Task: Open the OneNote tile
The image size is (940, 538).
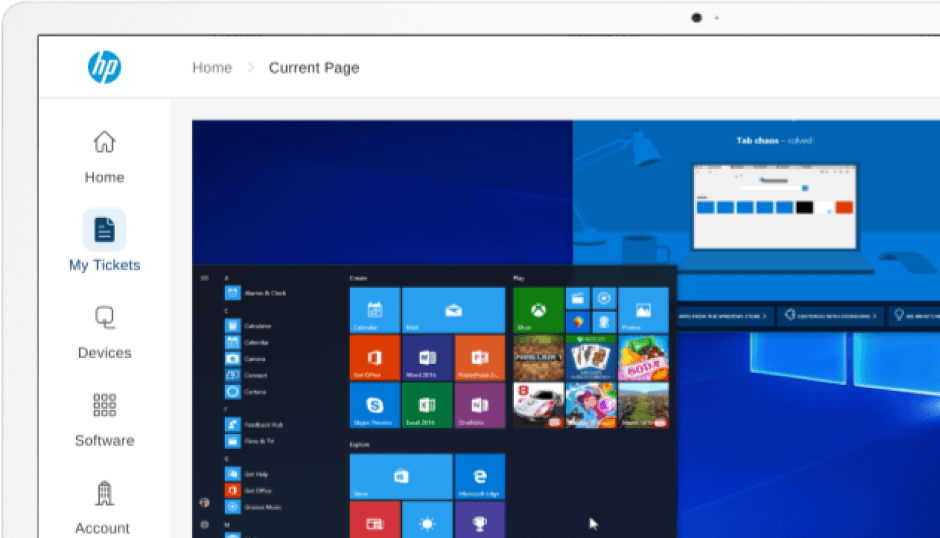Action: pyautogui.click(x=480, y=405)
